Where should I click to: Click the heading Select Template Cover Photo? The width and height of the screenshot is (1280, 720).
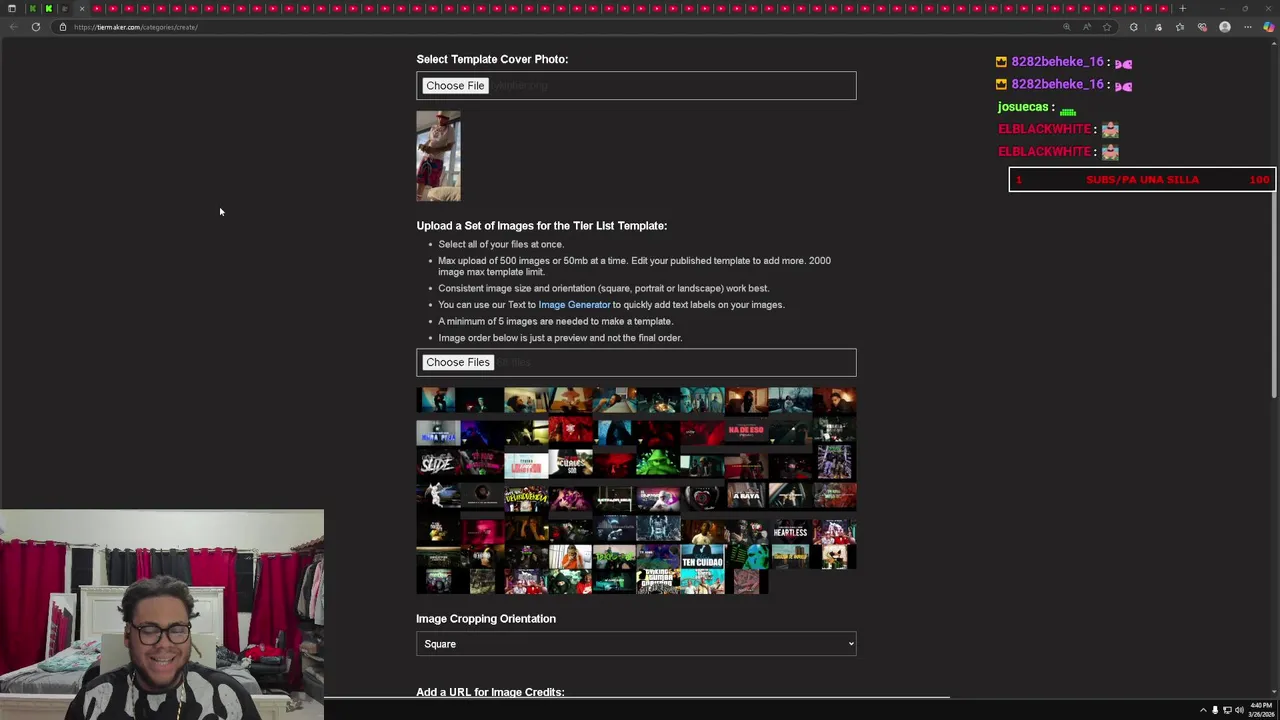pyautogui.click(x=492, y=59)
